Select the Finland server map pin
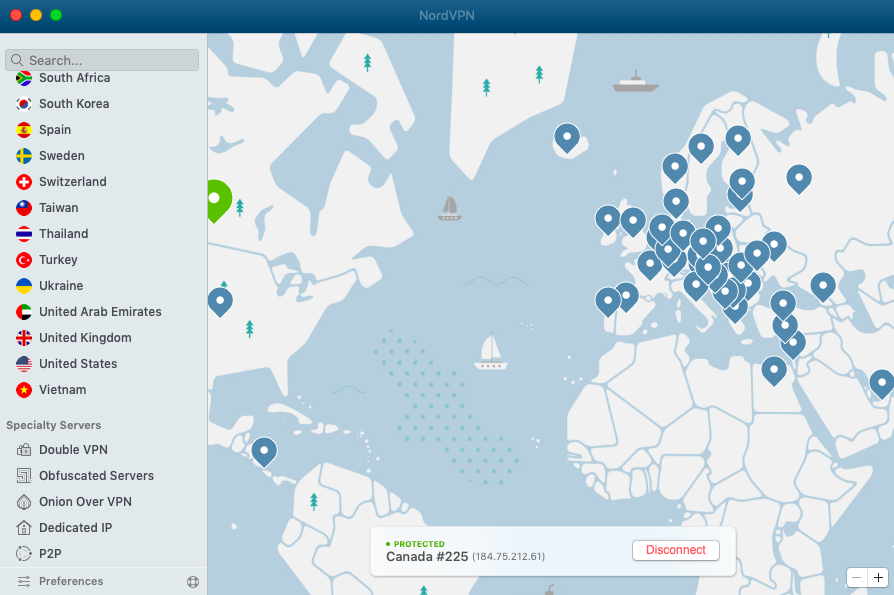Image resolution: width=894 pixels, height=595 pixels. click(738, 140)
